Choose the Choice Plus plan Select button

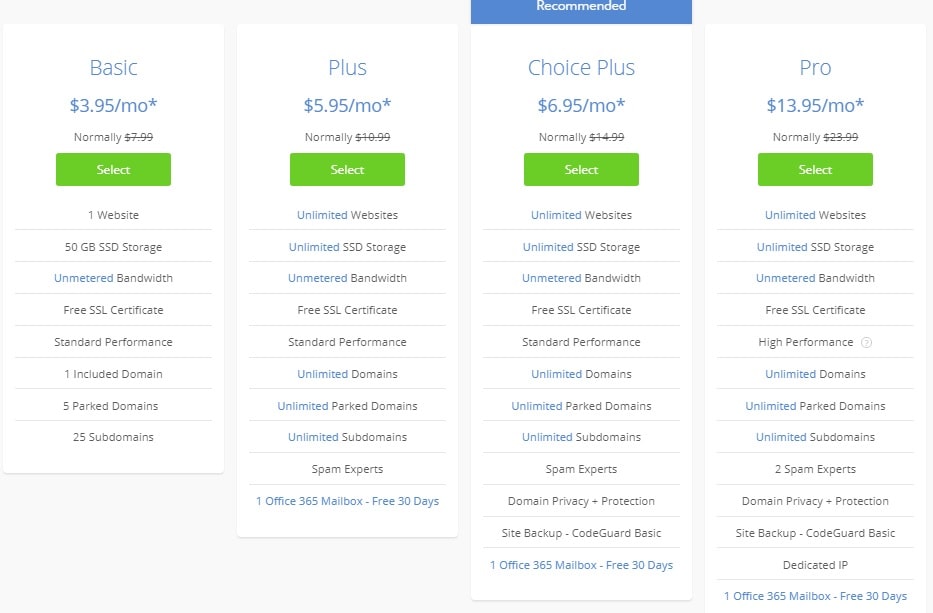(x=581, y=170)
